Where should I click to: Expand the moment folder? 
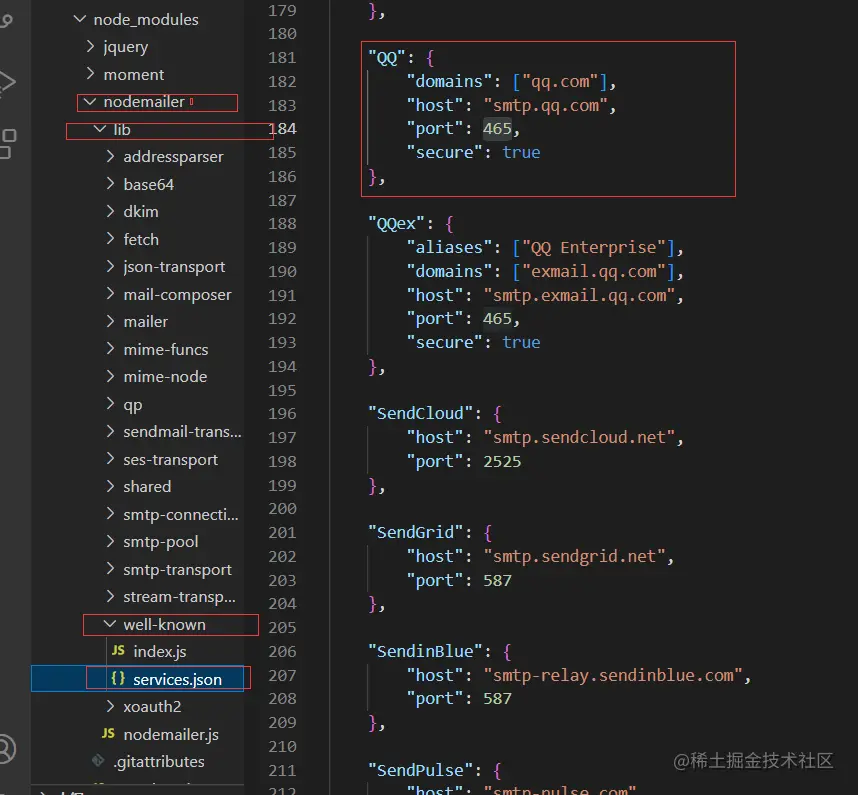tap(90, 73)
